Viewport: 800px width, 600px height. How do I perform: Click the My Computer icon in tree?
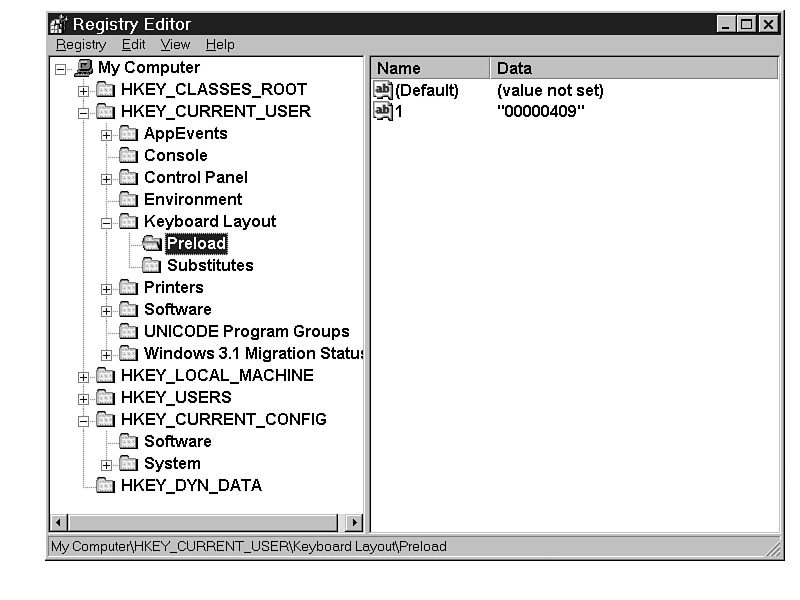coord(84,68)
